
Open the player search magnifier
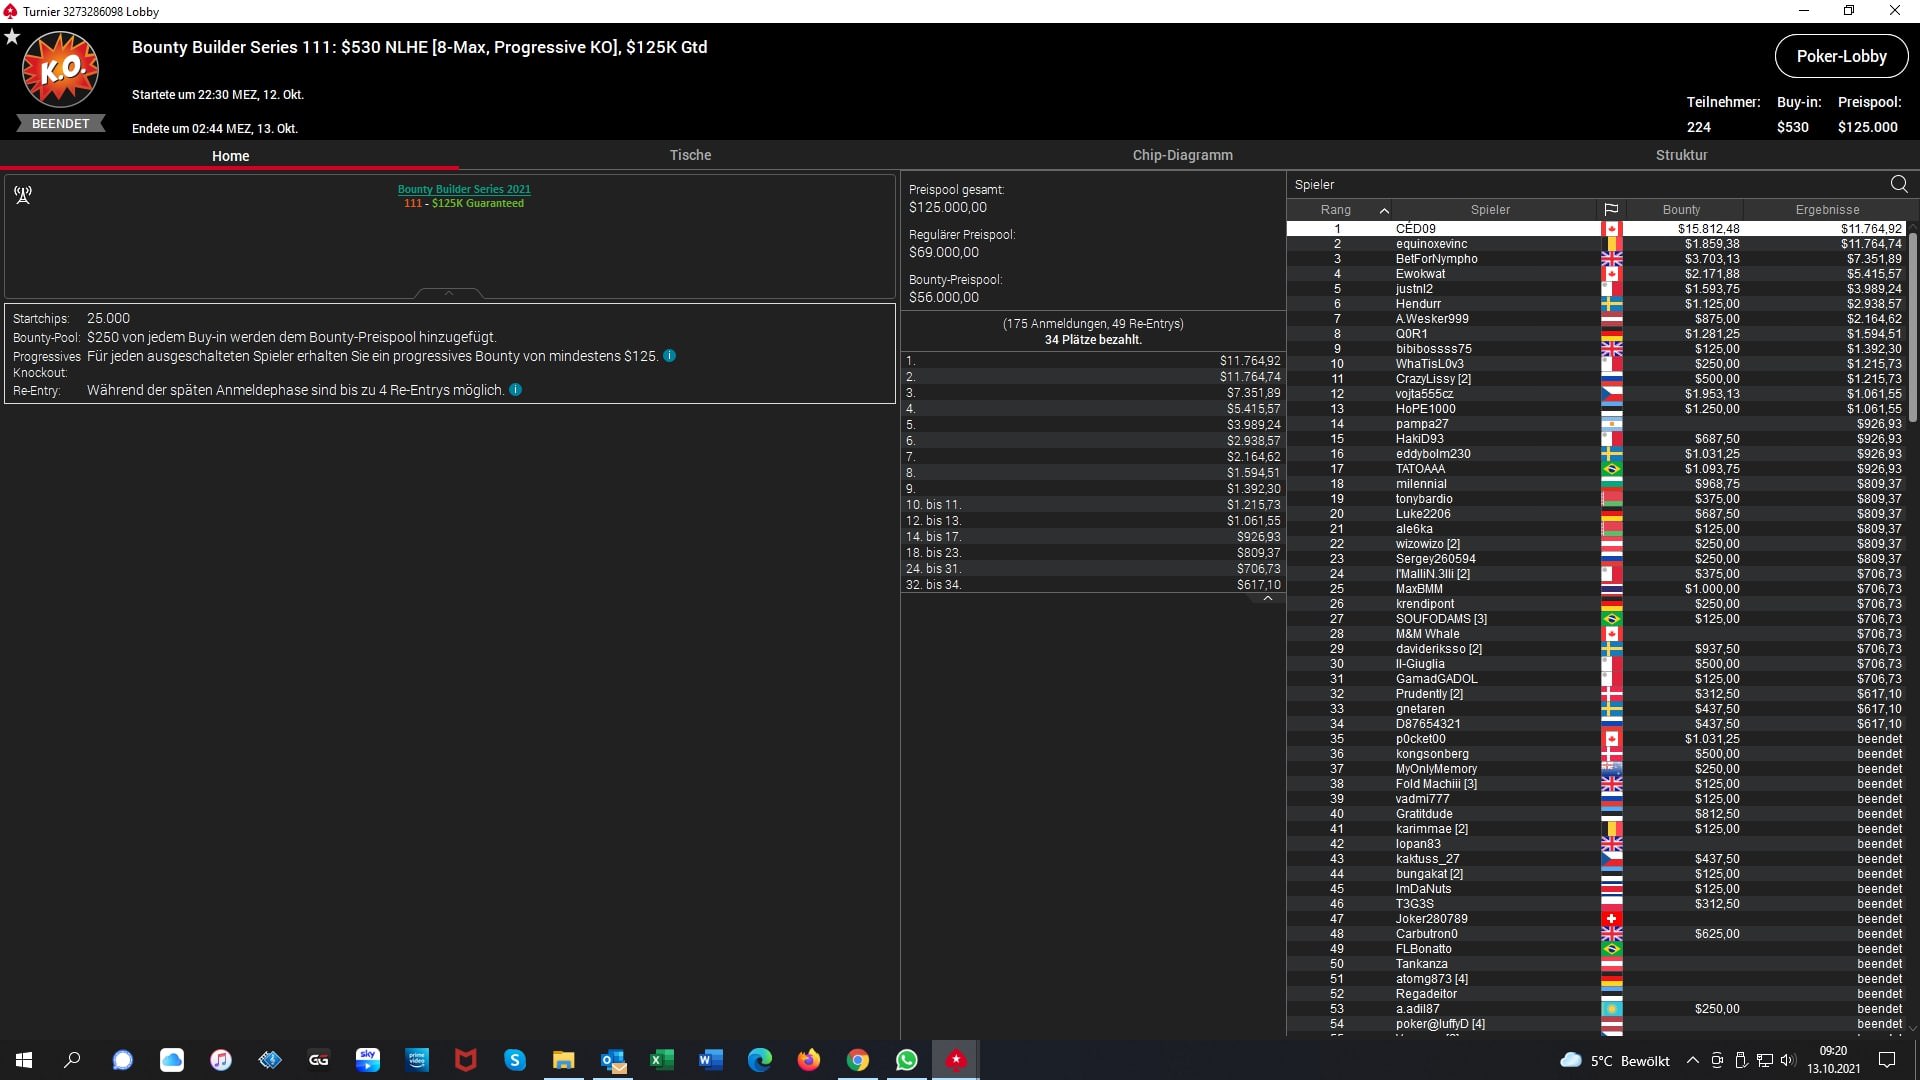pos(1898,184)
